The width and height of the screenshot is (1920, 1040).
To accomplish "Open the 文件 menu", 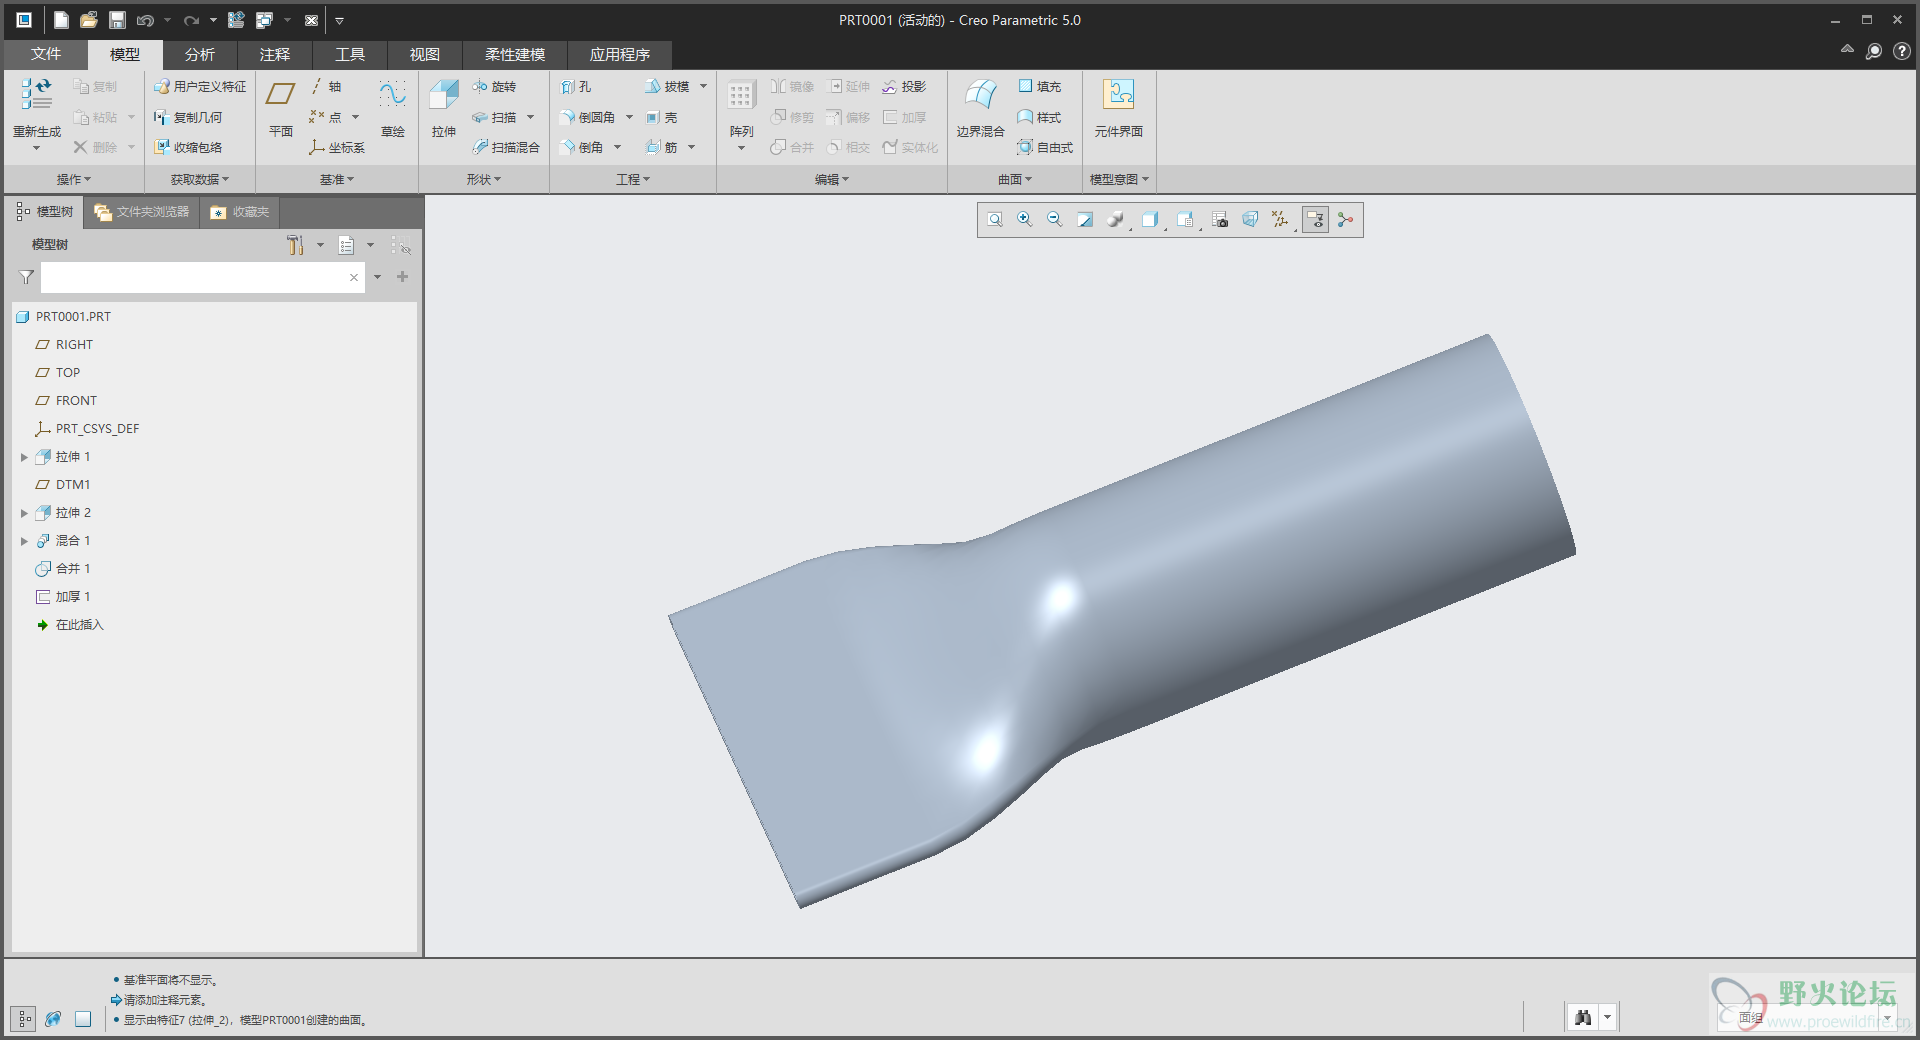I will coord(46,54).
